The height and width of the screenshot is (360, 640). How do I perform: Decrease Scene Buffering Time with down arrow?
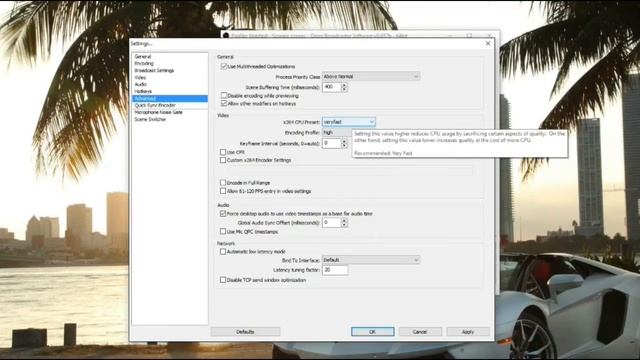pyautogui.click(x=344, y=89)
